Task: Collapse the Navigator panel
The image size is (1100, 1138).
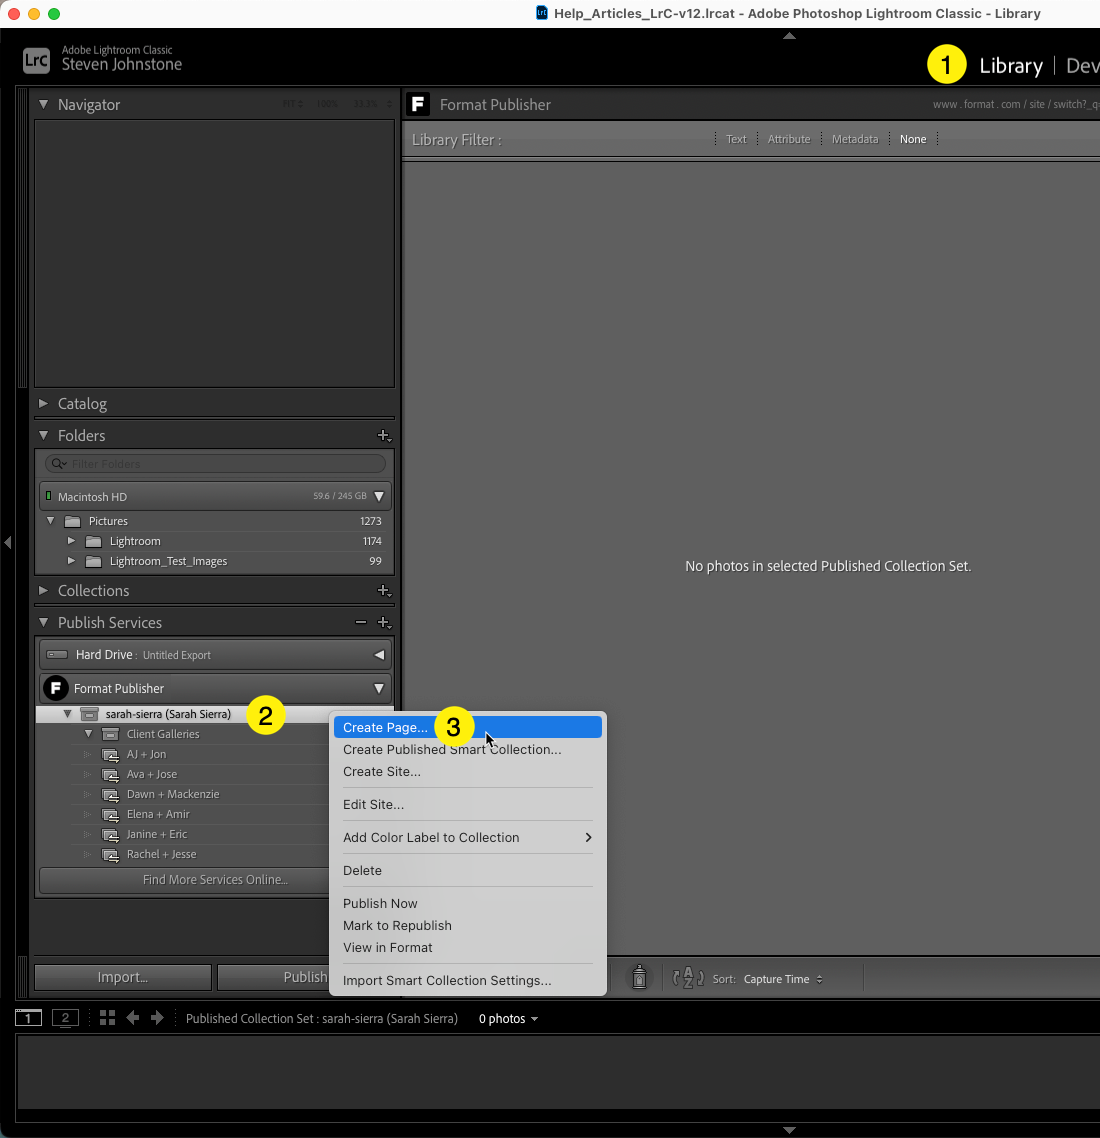Action: [43, 104]
